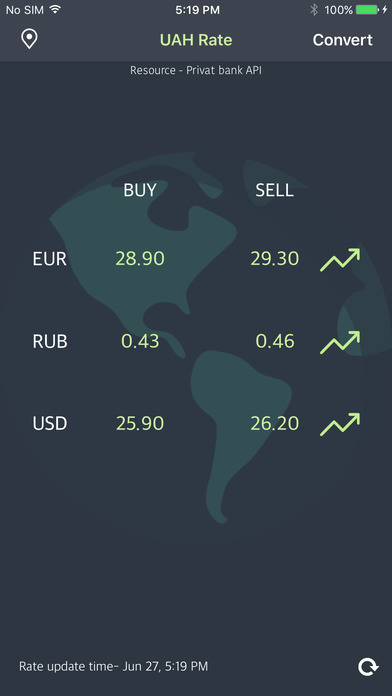The width and height of the screenshot is (392, 696).
Task: Tap the Bluetooth status icon
Action: [314, 10]
